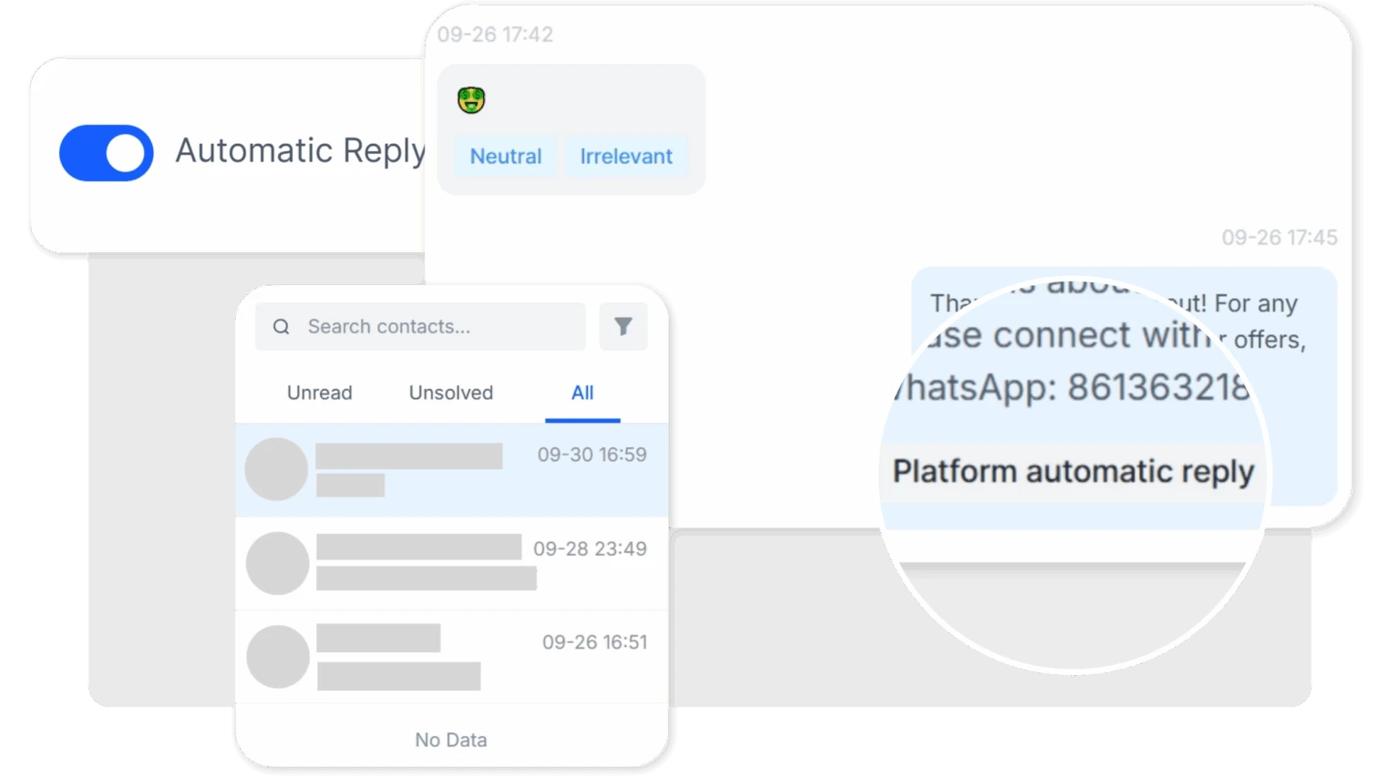1400x777 pixels.
Task: Click the Neutral sentiment tag
Action: pos(505,156)
